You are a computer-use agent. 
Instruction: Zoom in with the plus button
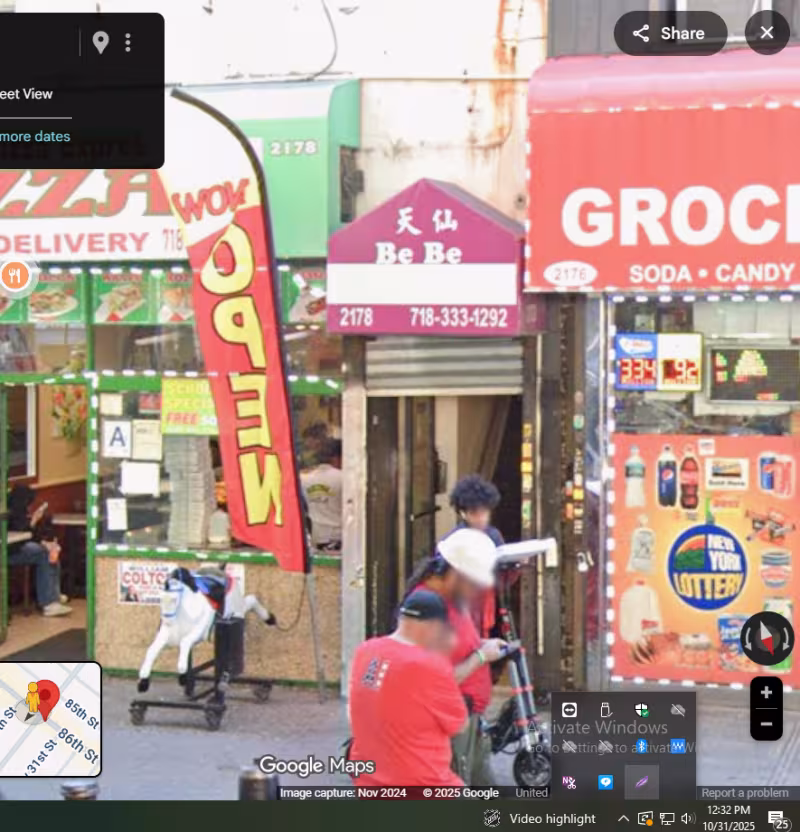[766, 692]
